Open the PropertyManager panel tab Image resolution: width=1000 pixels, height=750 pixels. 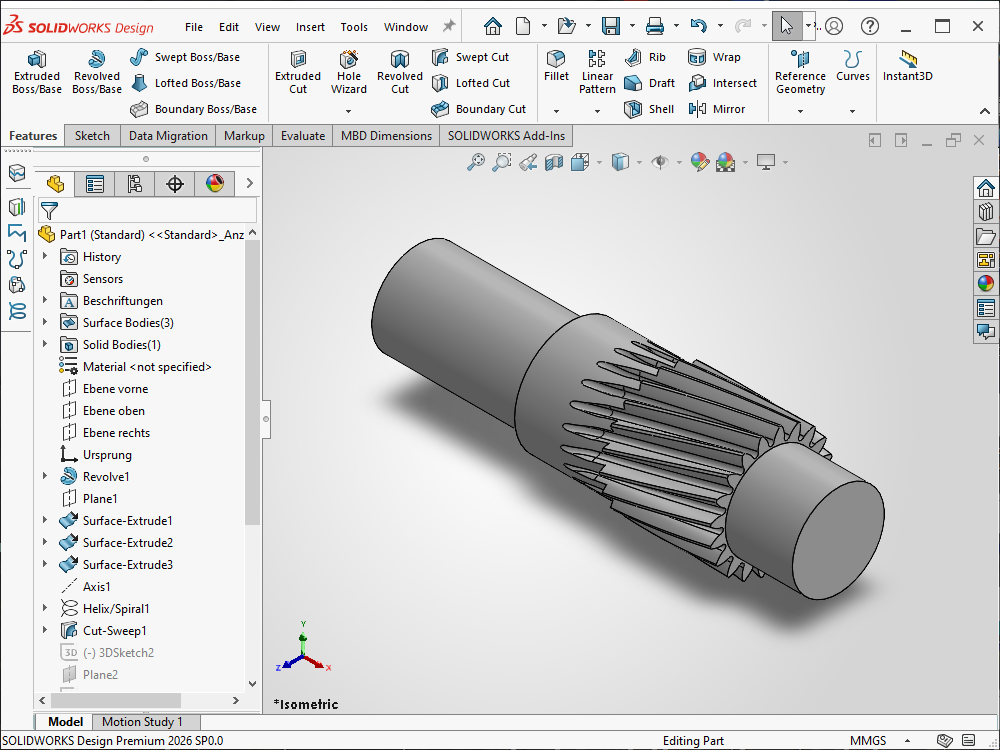[95, 184]
